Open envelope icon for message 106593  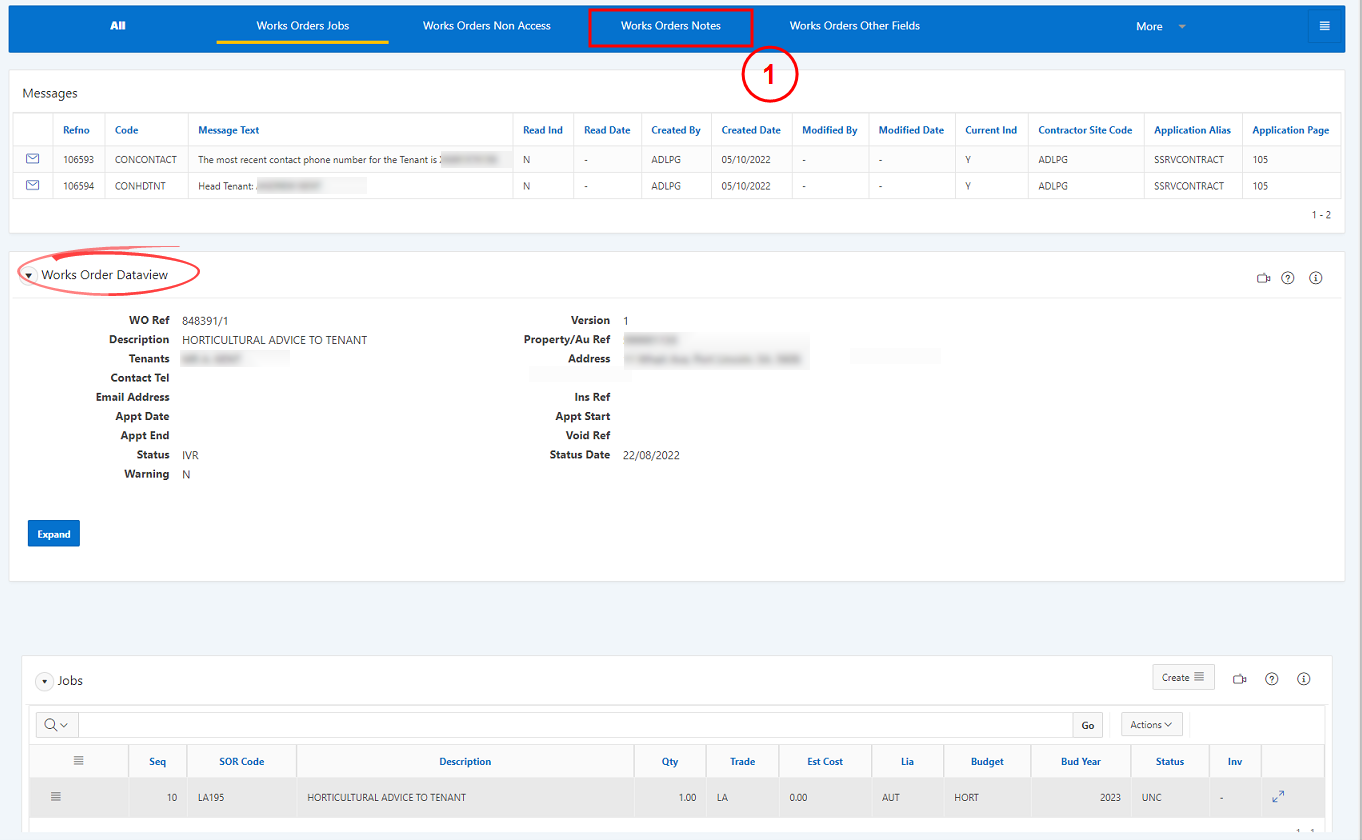point(32,158)
